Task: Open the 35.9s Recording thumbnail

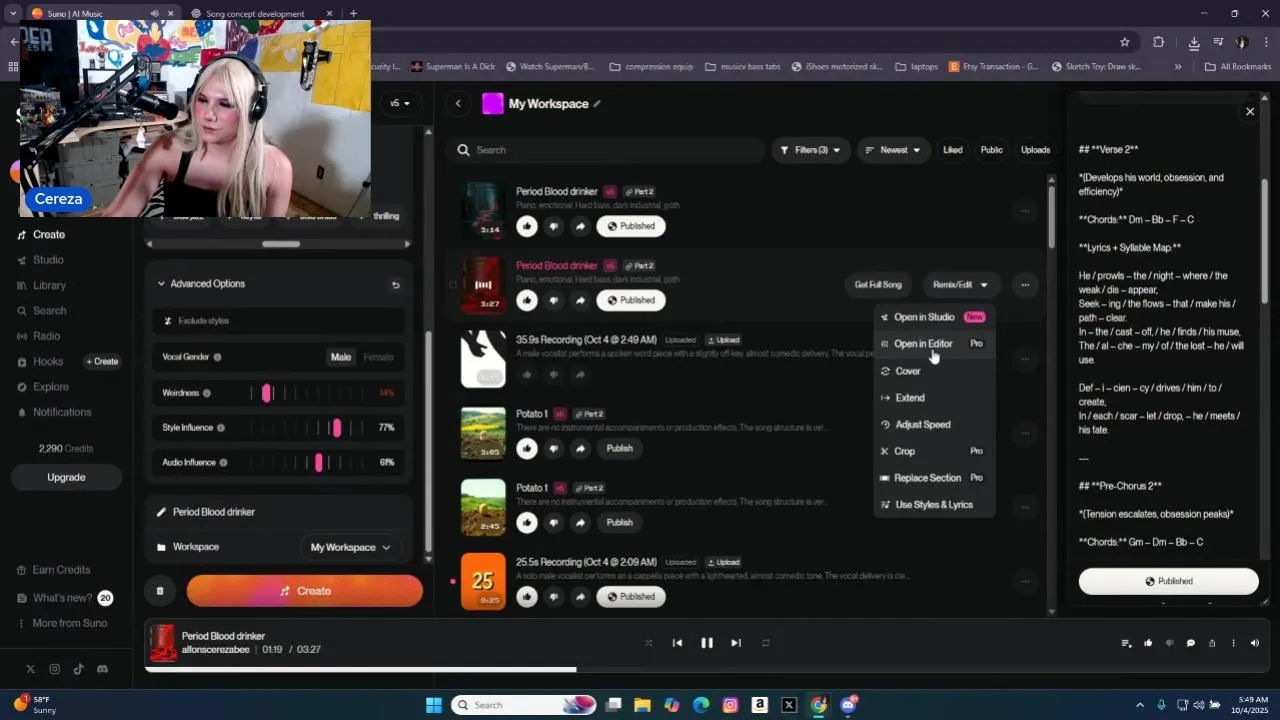Action: click(483, 359)
